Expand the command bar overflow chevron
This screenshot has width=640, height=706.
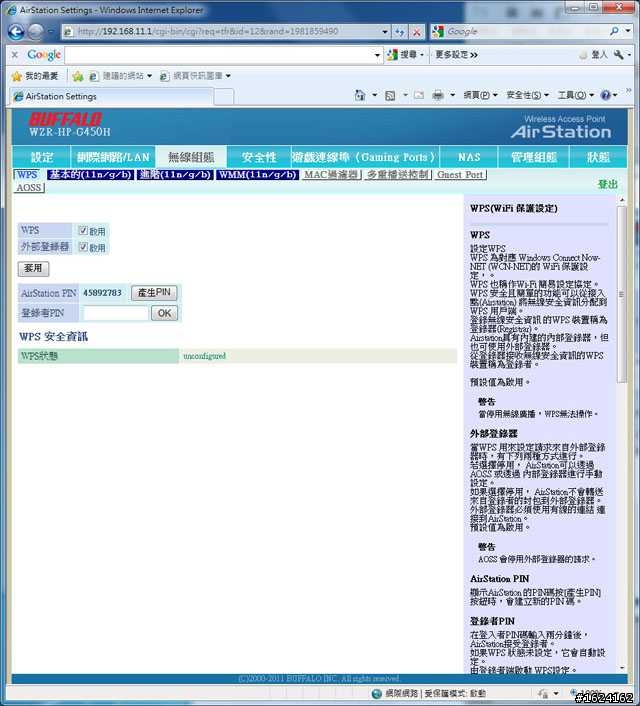(x=628, y=91)
